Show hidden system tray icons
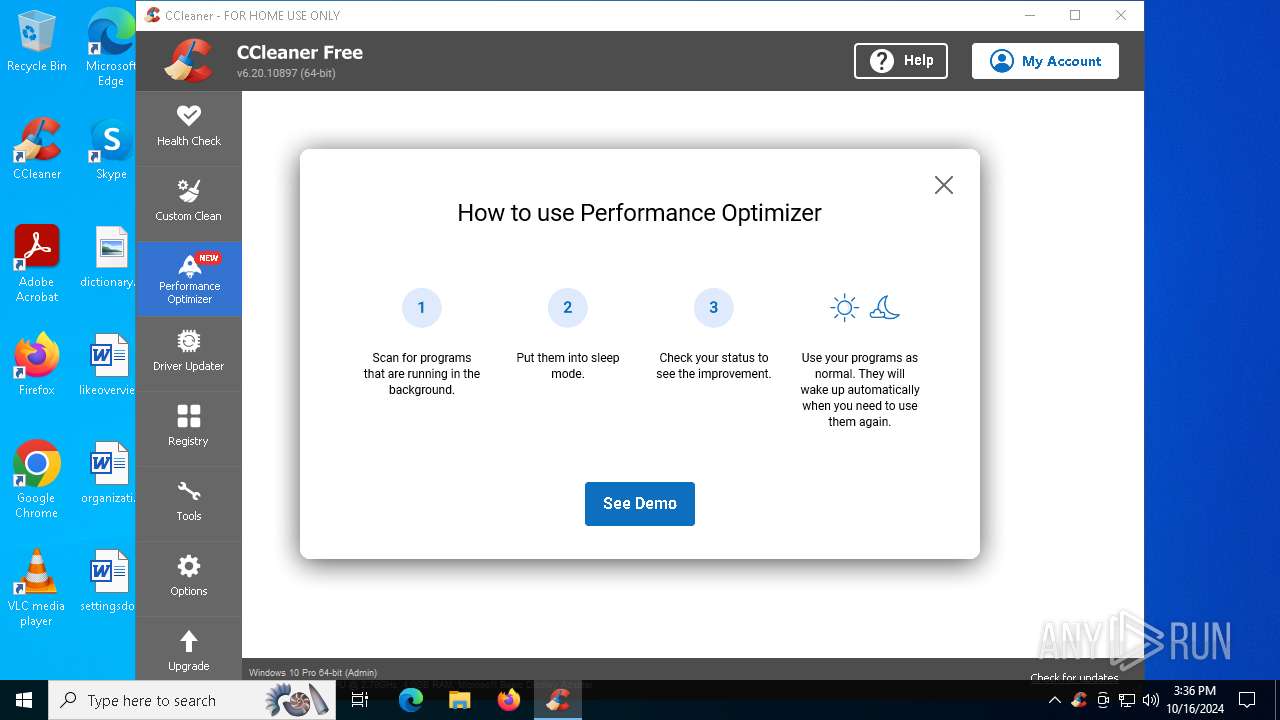Screen dimensions: 1280x720 pyautogui.click(x=1054, y=700)
